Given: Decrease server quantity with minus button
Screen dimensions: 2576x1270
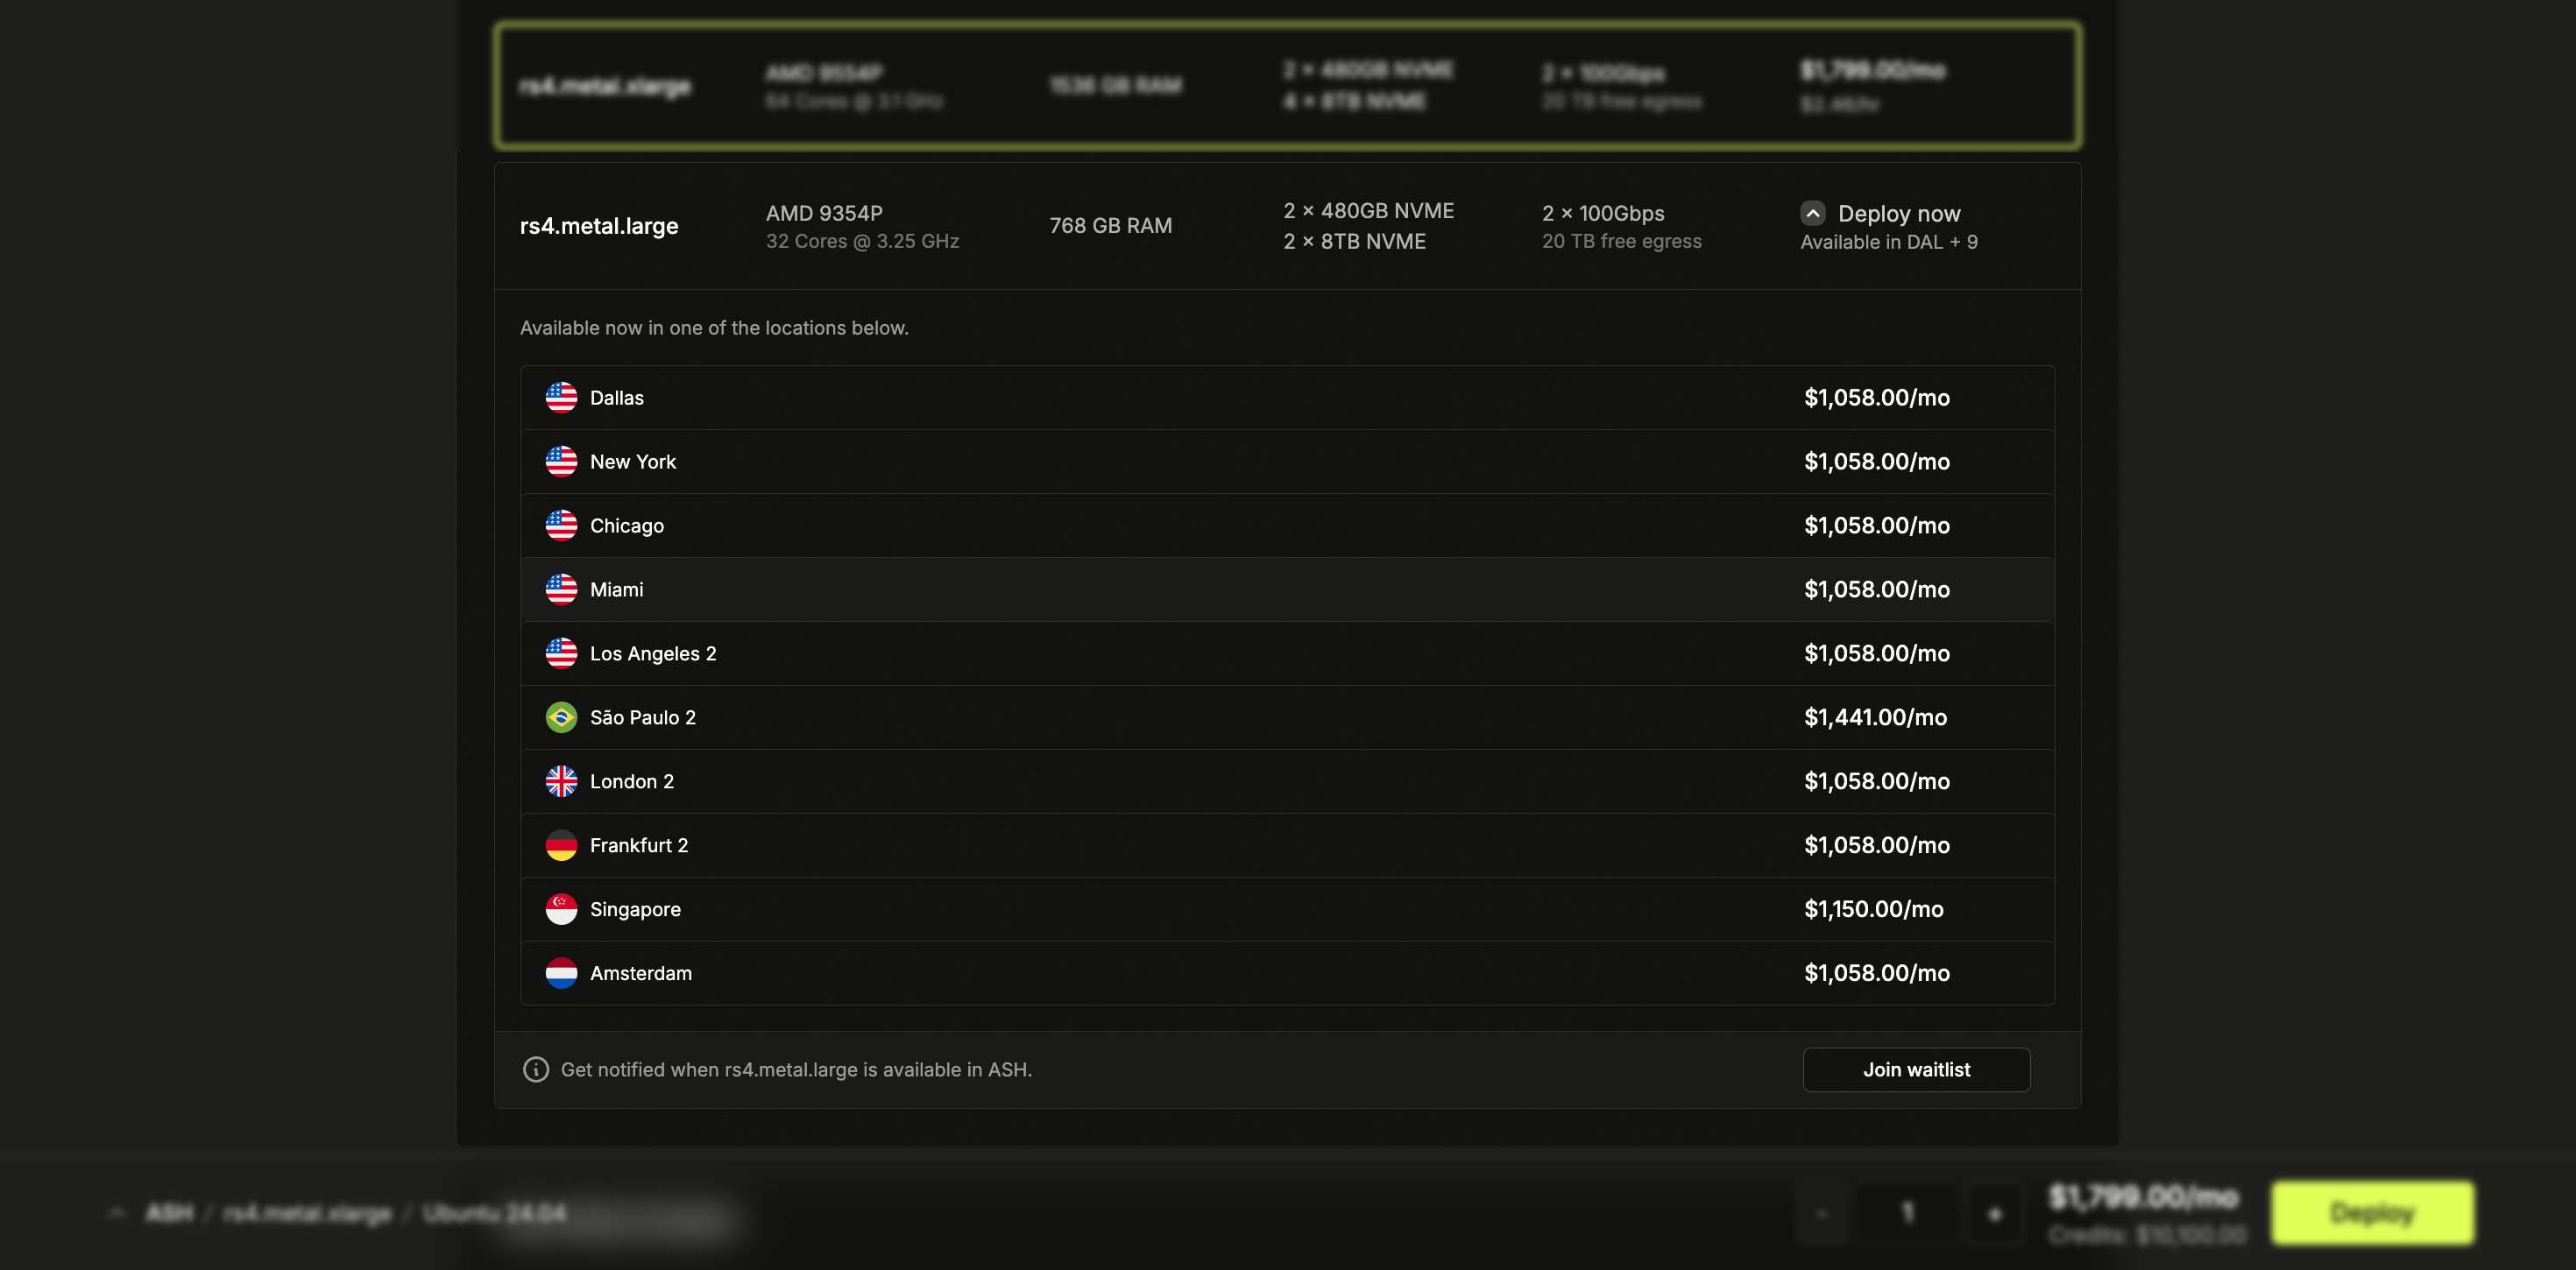Looking at the screenshot, I should coord(1822,1213).
